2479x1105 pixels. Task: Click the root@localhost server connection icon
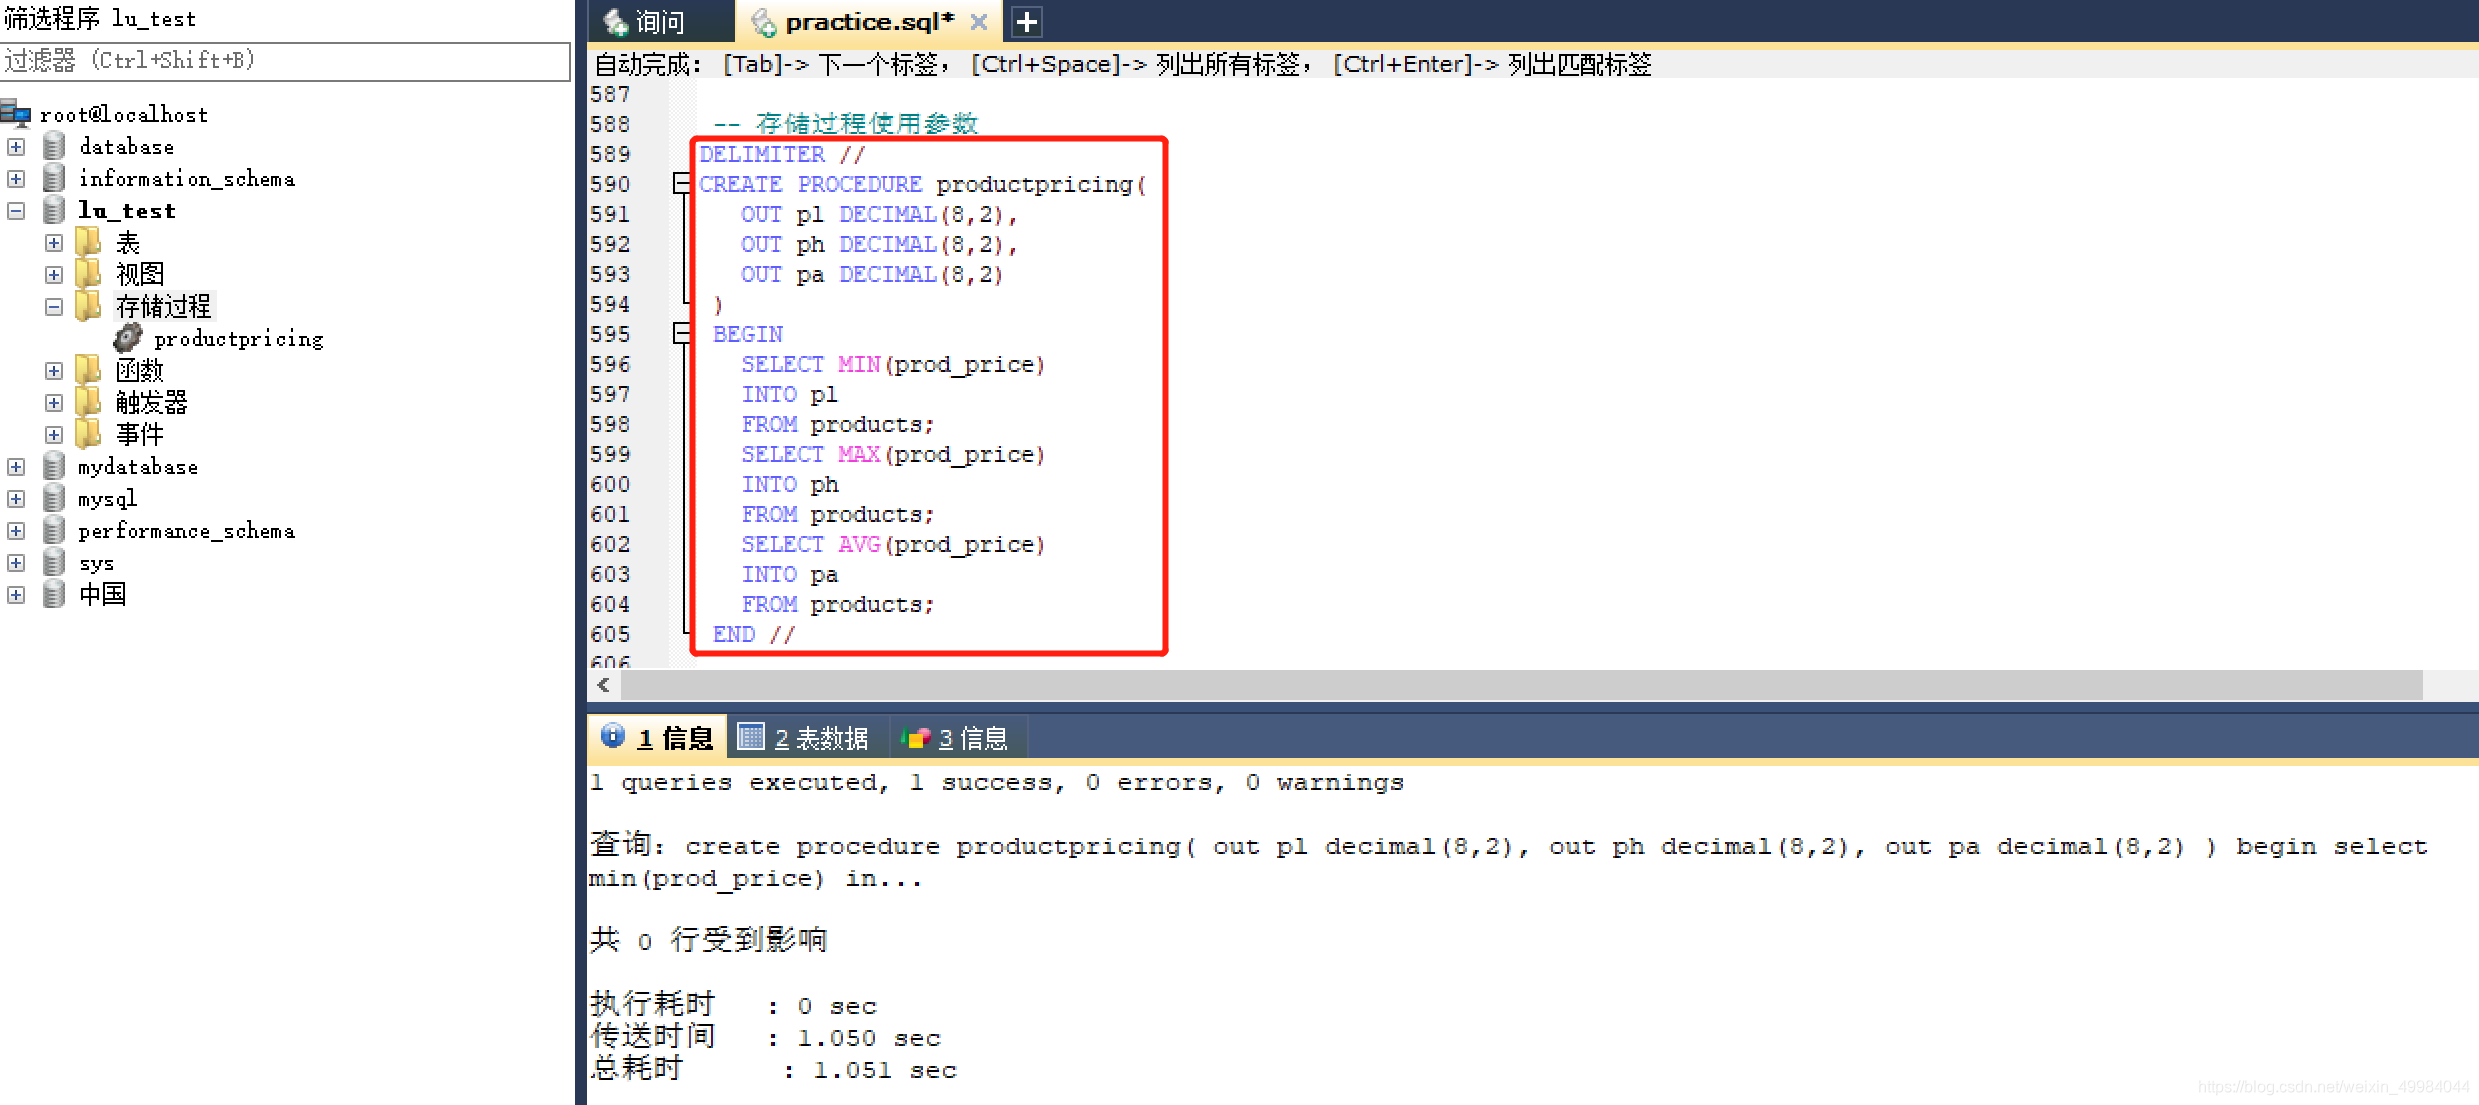point(16,113)
